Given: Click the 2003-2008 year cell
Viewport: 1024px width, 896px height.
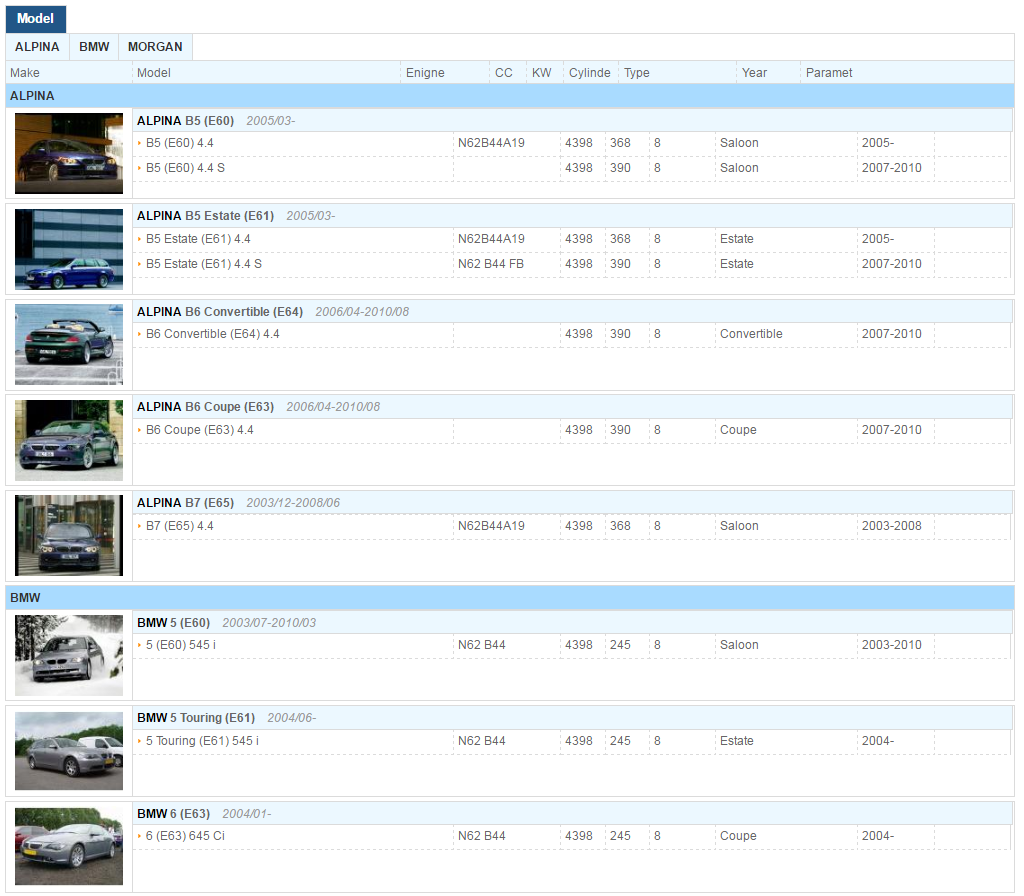Looking at the screenshot, I should tap(891, 526).
